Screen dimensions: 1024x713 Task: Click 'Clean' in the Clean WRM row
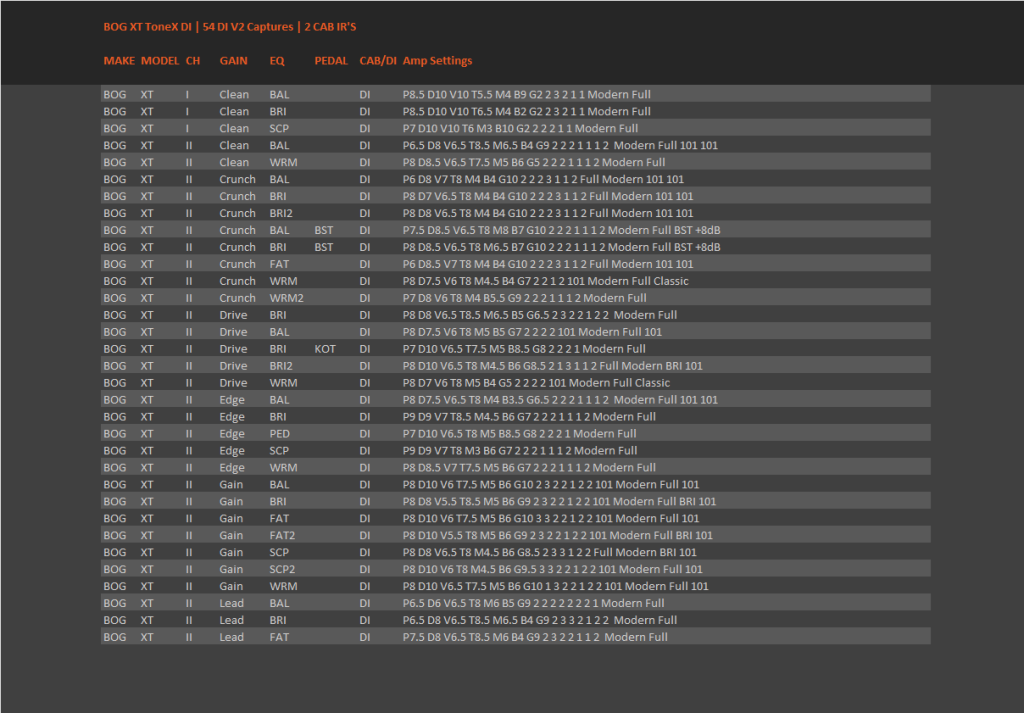coord(234,163)
